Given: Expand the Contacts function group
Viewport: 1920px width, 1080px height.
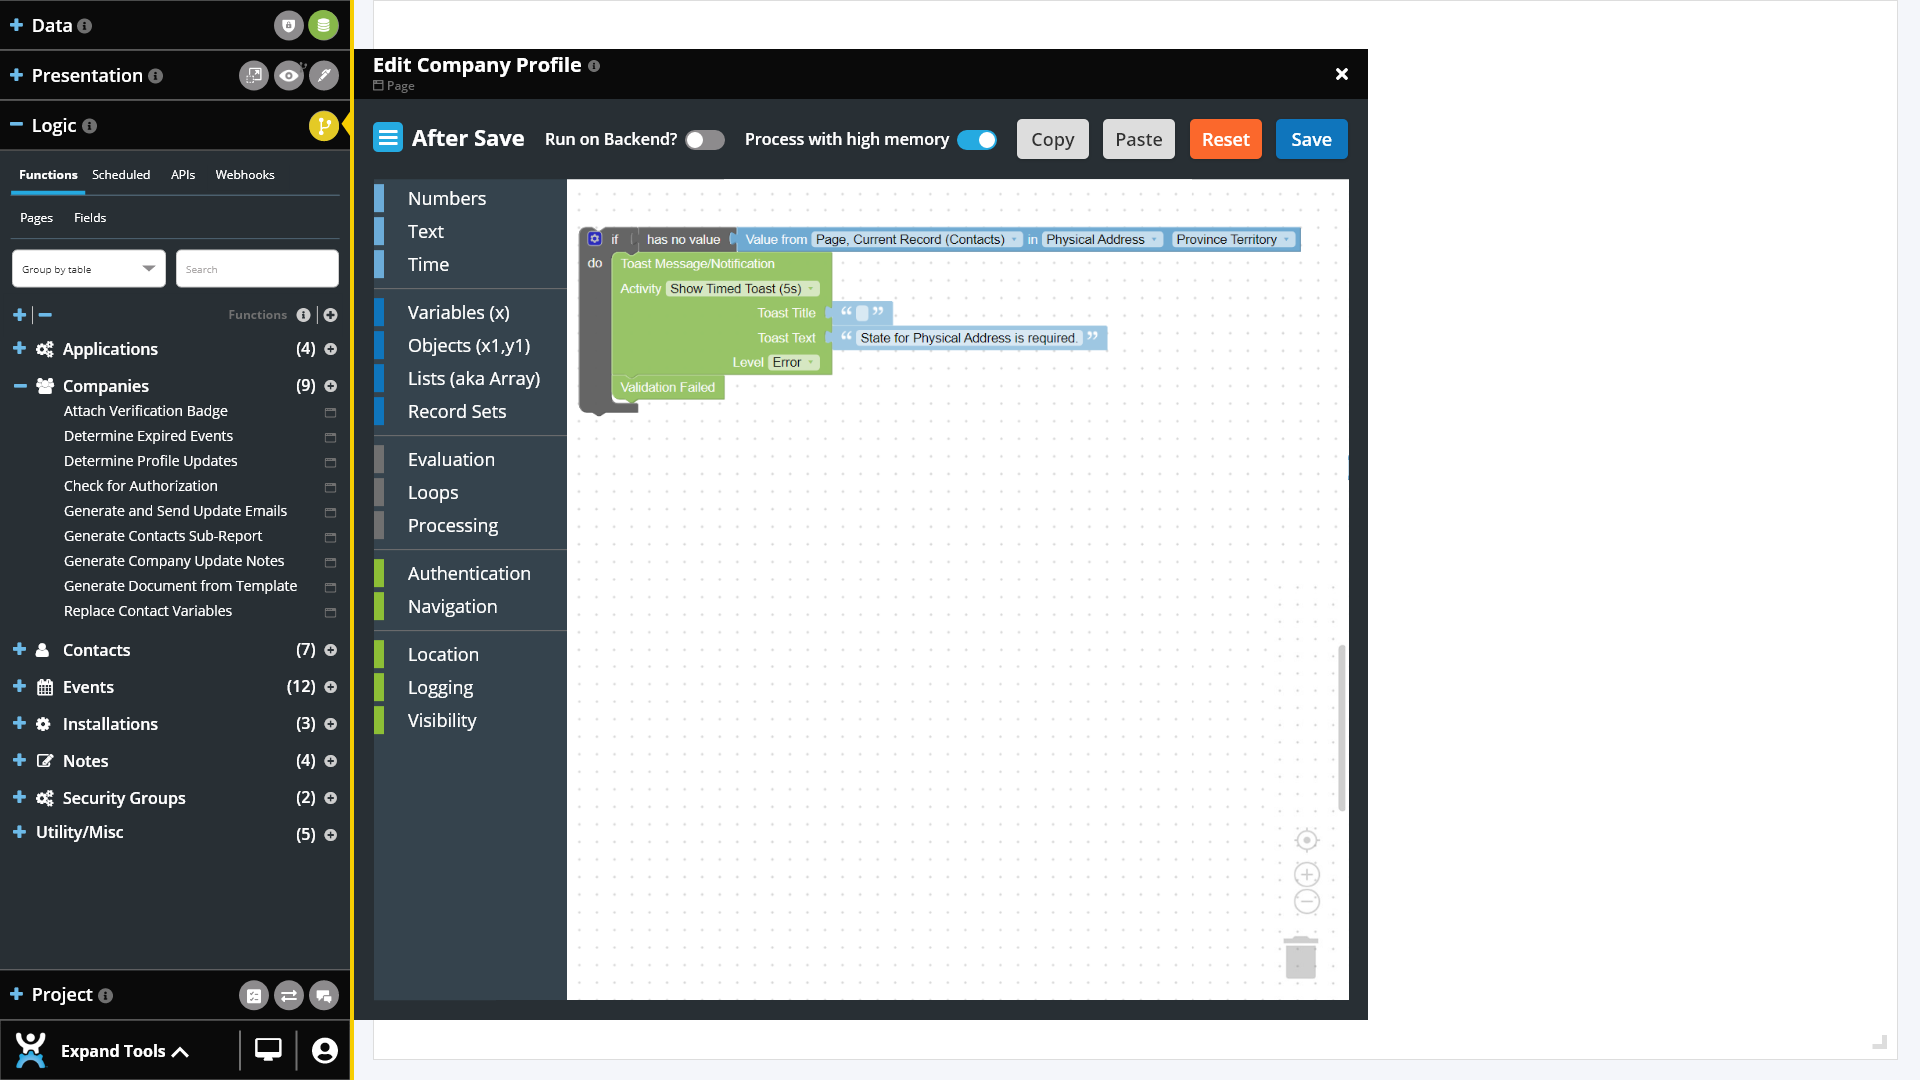Looking at the screenshot, I should [x=19, y=650].
